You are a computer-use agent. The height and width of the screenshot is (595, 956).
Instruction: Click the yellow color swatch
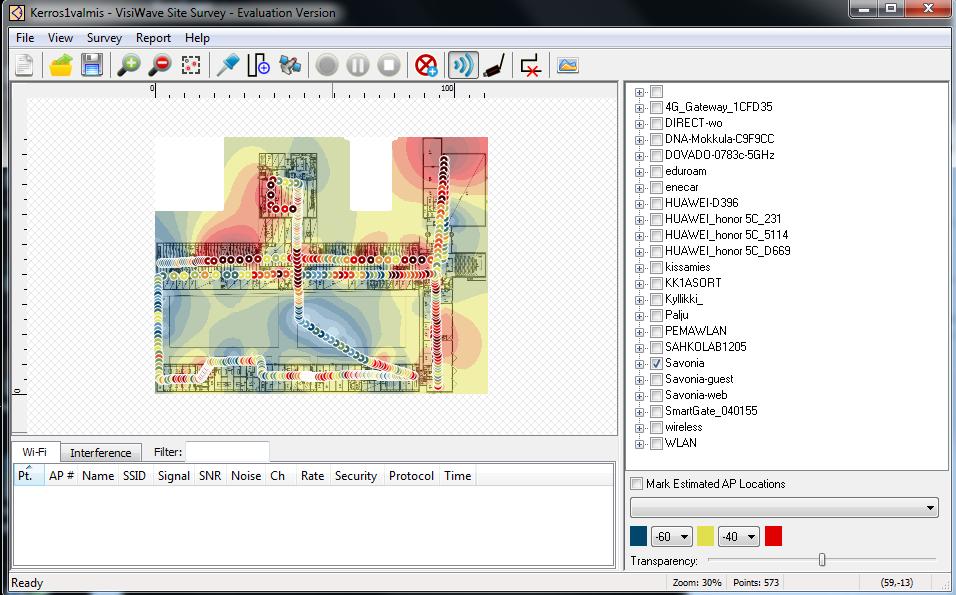(x=705, y=536)
